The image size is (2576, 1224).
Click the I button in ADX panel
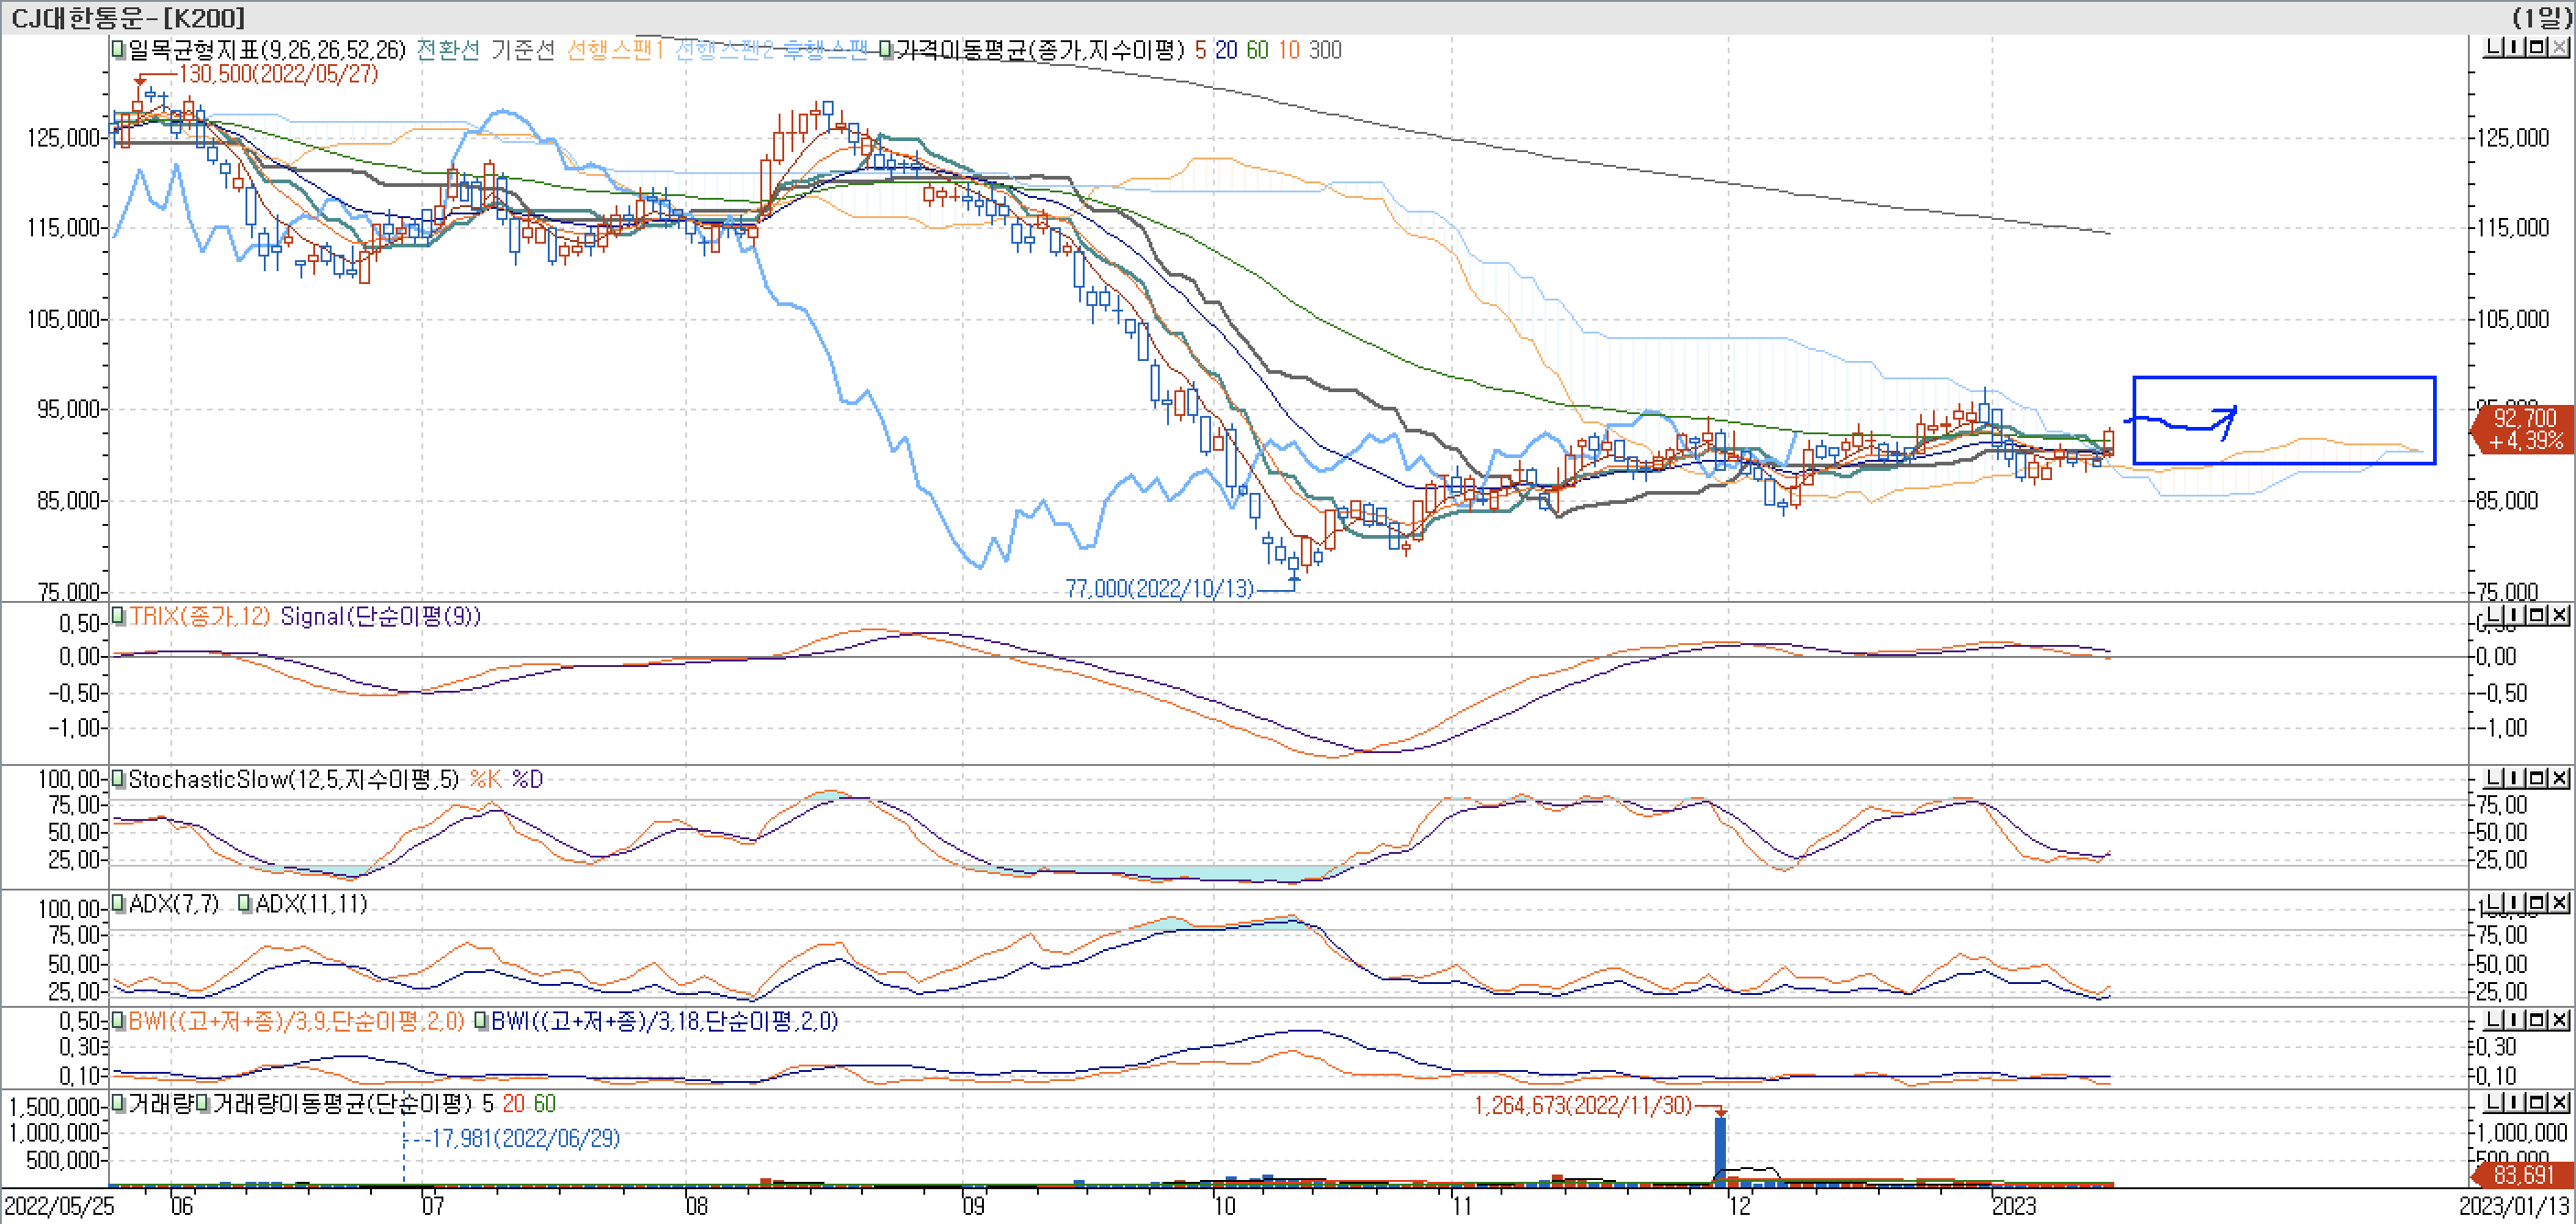coord(2515,902)
